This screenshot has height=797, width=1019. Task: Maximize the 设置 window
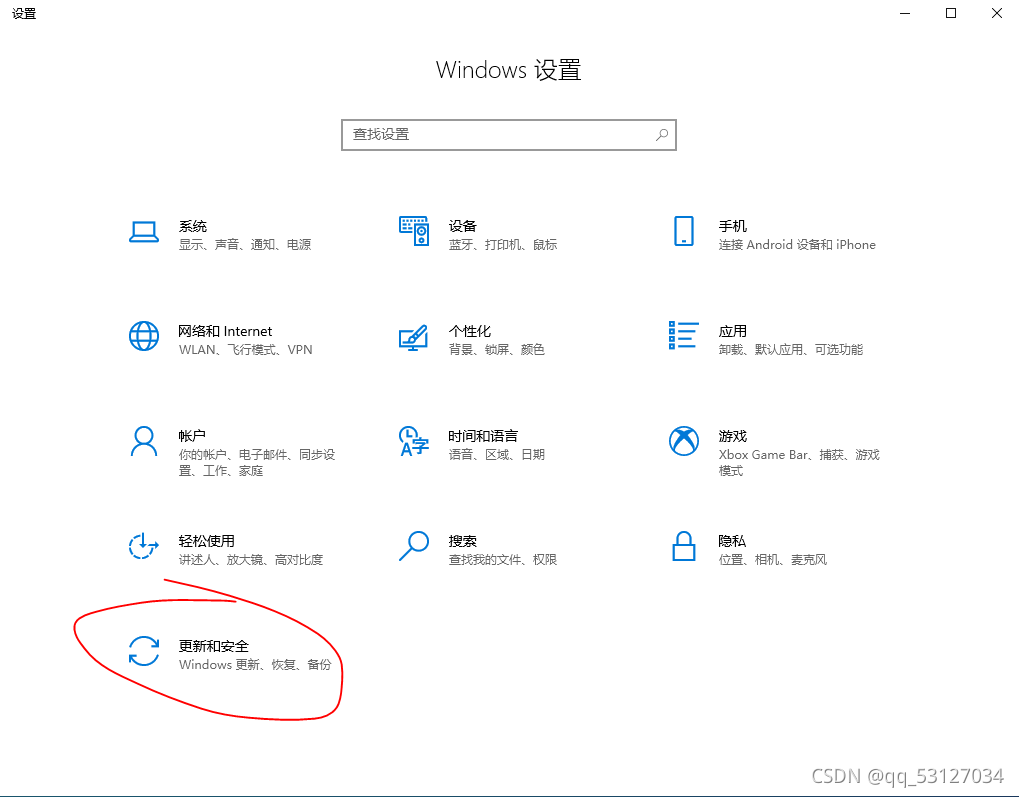point(951,13)
